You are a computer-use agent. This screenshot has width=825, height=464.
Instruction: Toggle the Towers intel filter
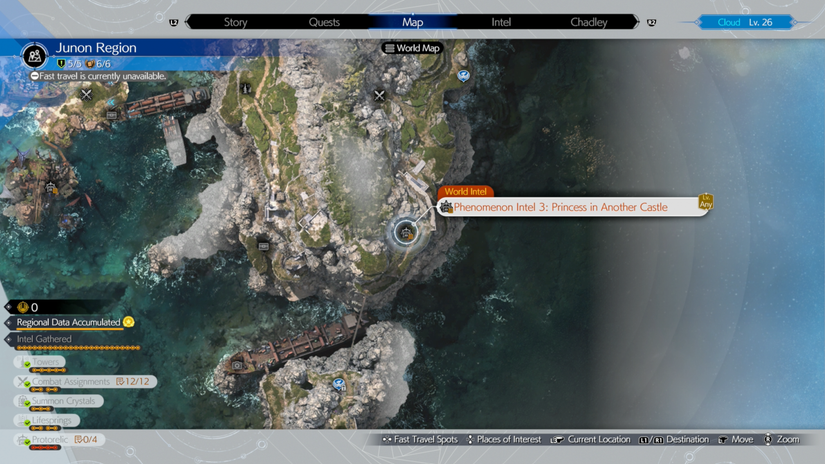click(x=46, y=362)
